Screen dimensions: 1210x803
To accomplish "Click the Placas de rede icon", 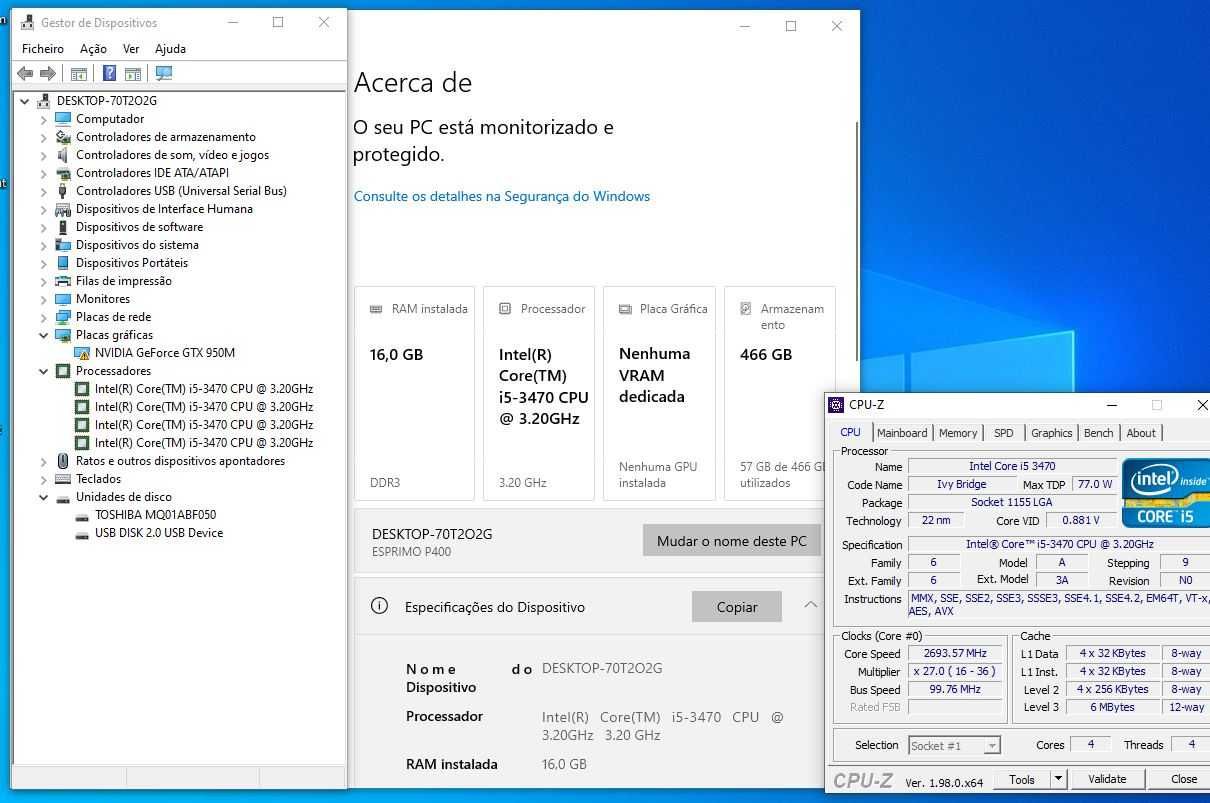I will click(63, 317).
